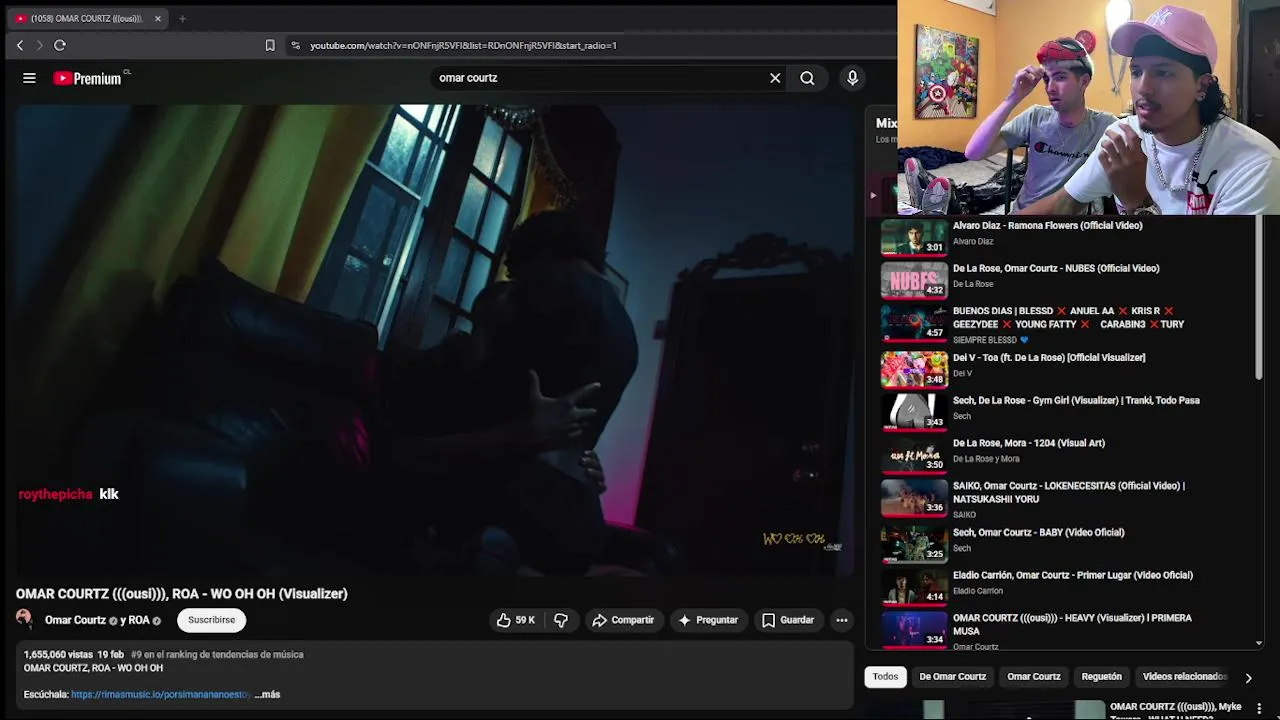This screenshot has height=720, width=1280.
Task: Play Dei V Toa visualizer thumbnail
Action: 914,368
